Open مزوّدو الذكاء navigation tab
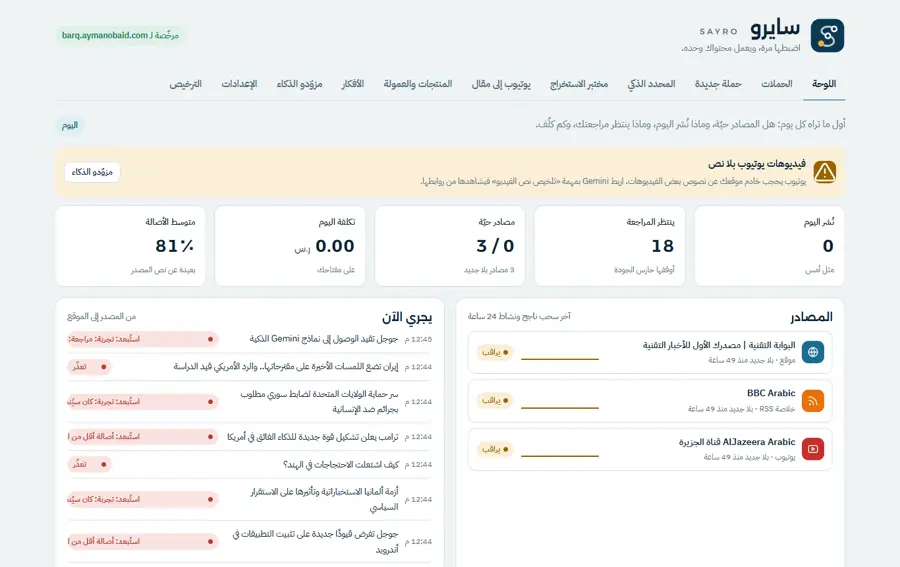Screen dimensions: 900x567 tap(299, 84)
